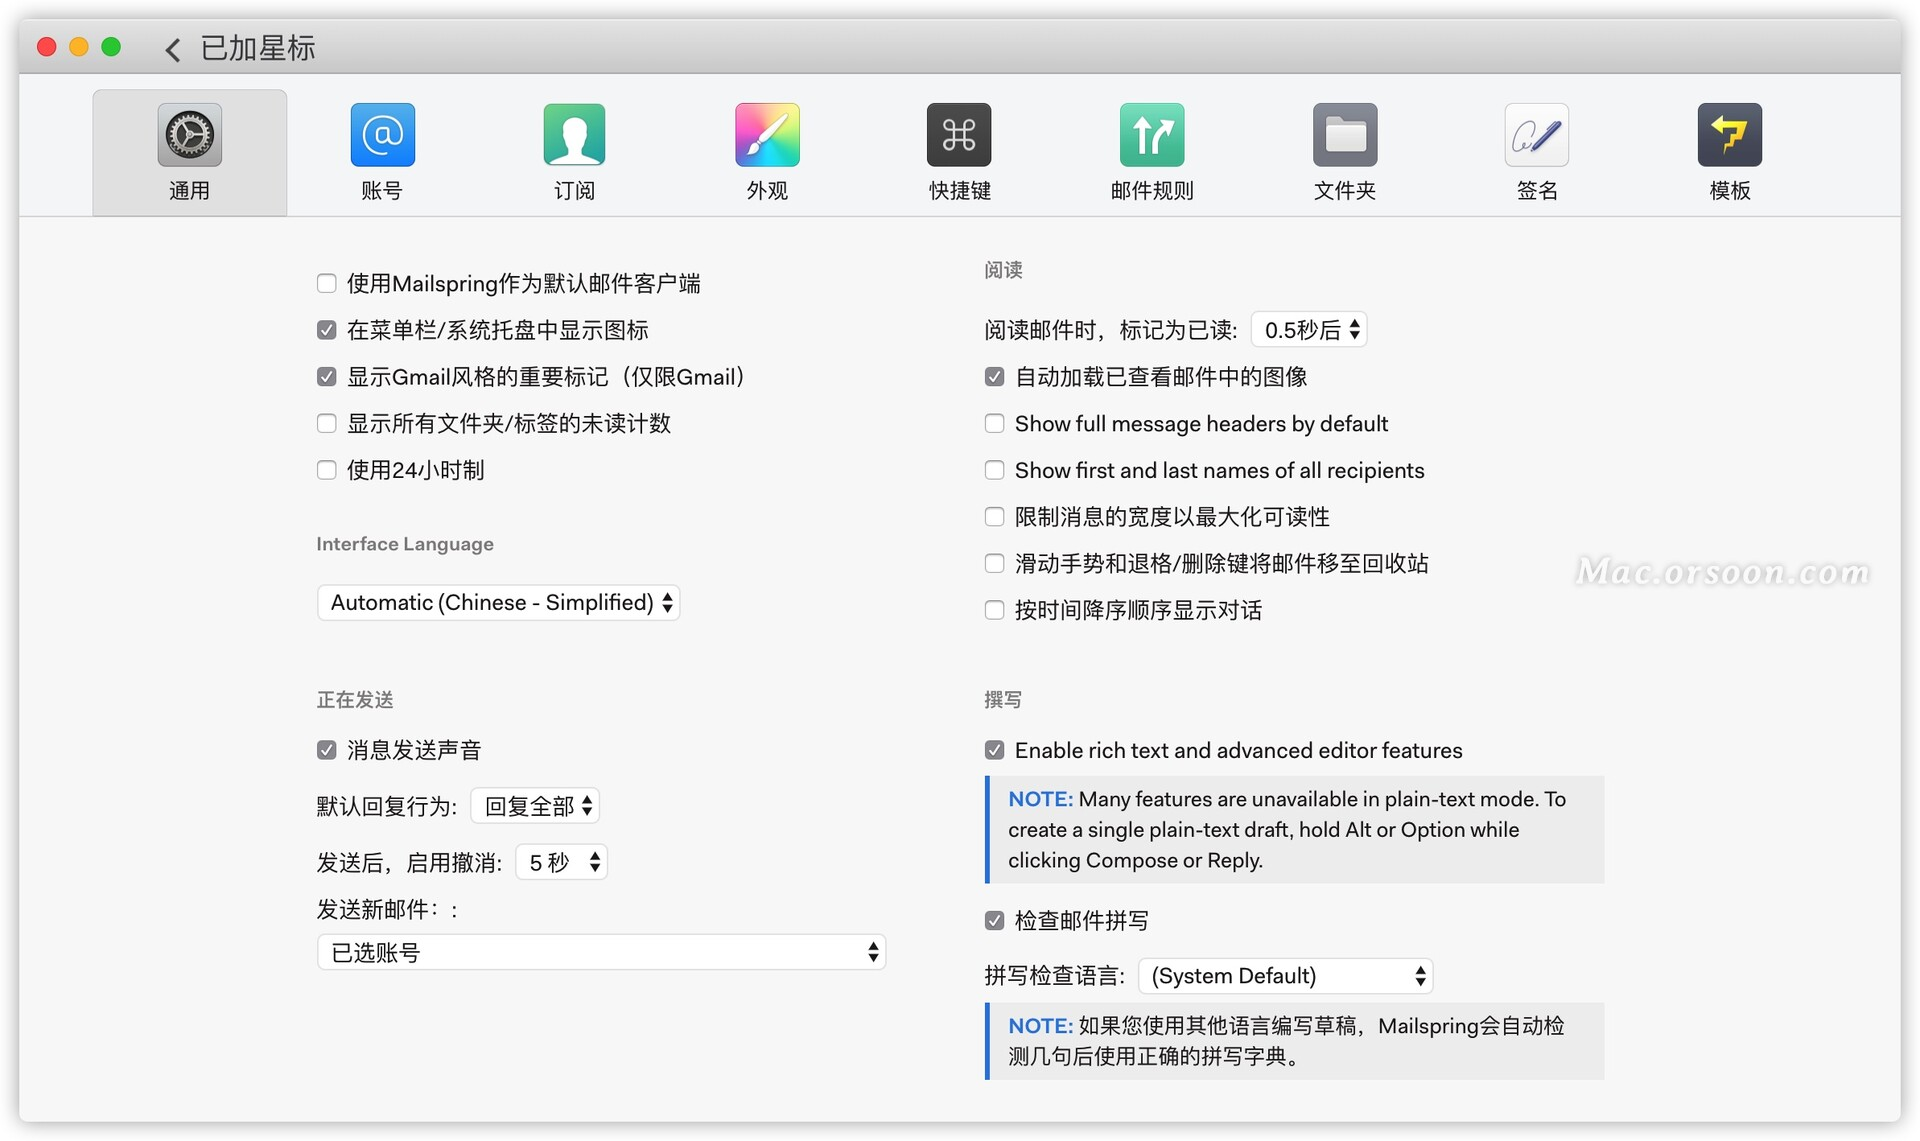The height and width of the screenshot is (1141, 1920).
Task: Click the 模板 templates icon
Action: tap(1729, 150)
